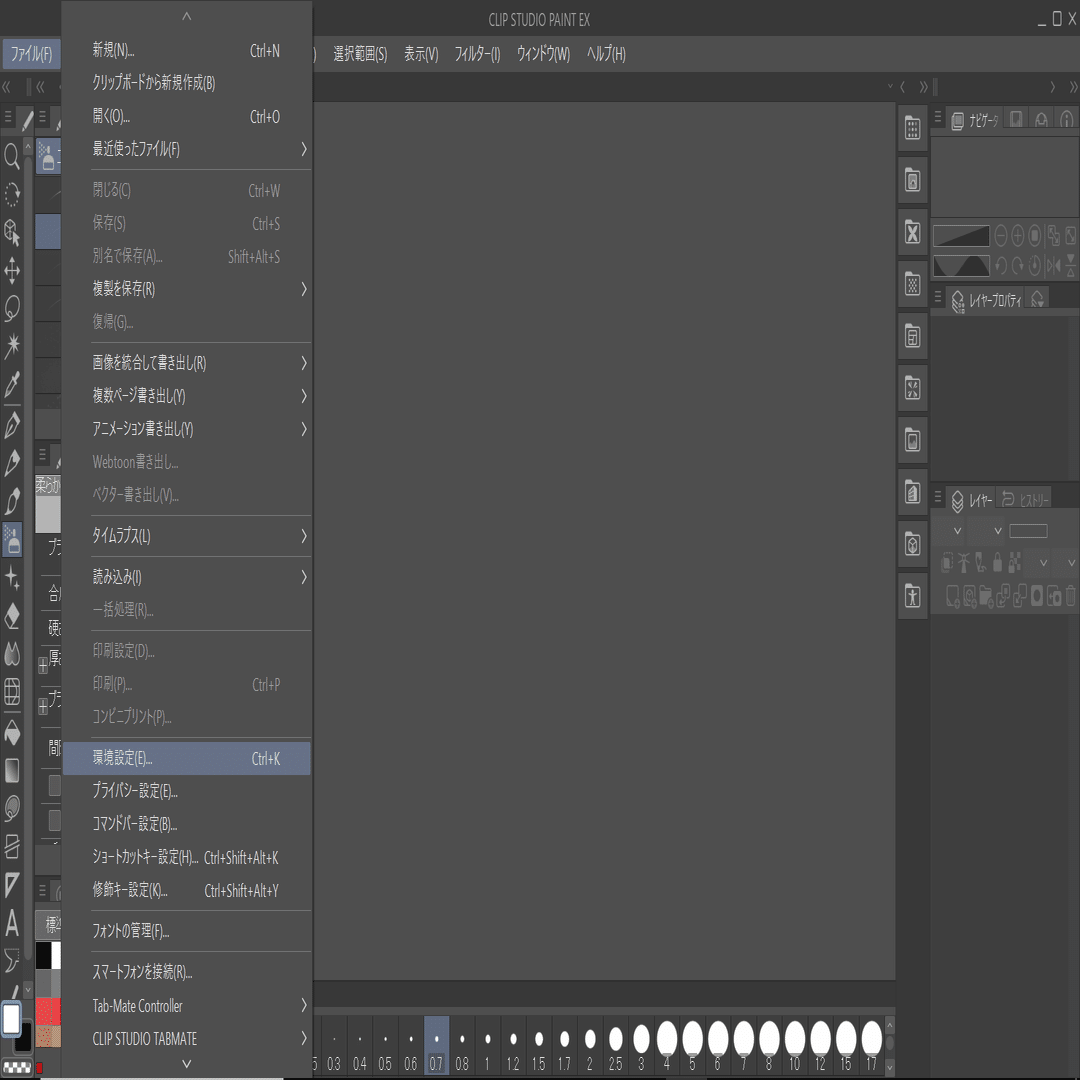Choose 環境設定(E)... menu item
The image size is (1080, 1080).
(x=187, y=758)
